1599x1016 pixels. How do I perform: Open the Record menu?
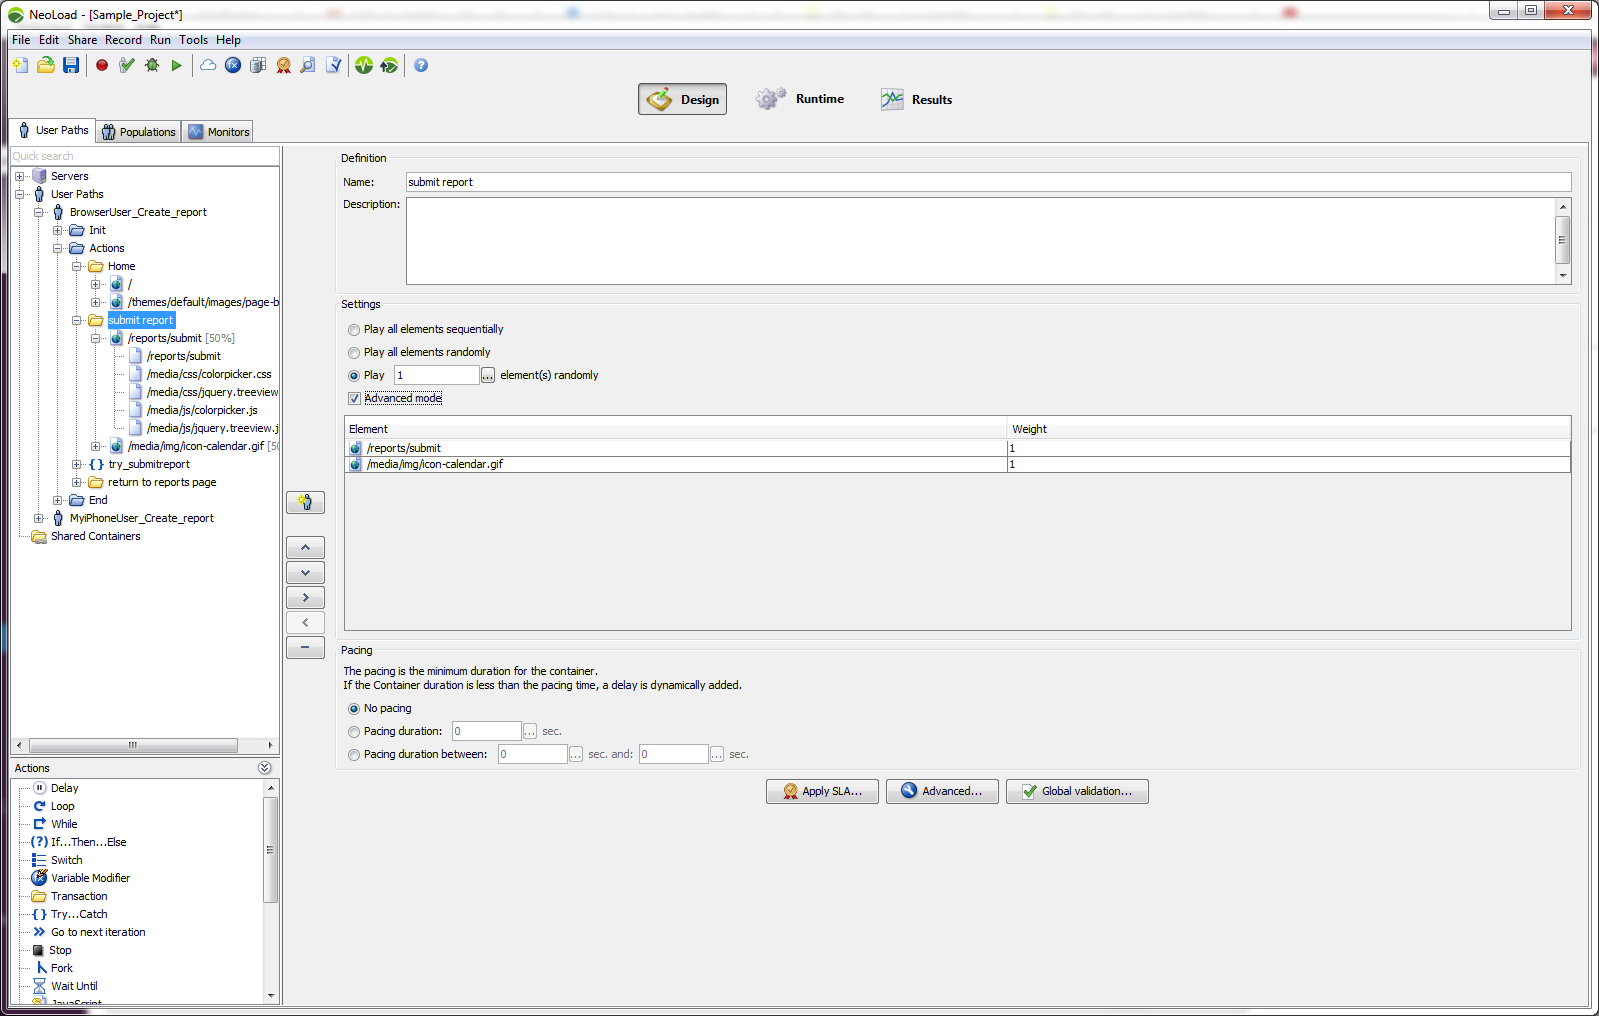(123, 40)
